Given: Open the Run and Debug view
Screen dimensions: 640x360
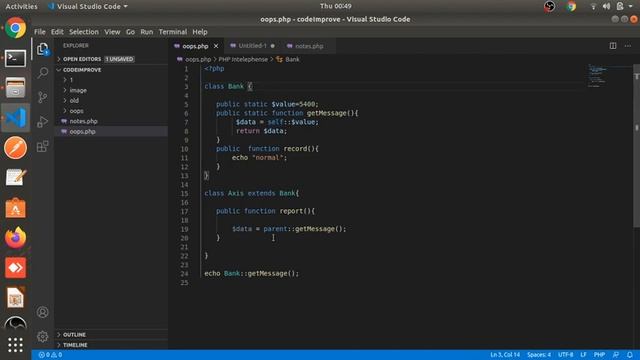Looking at the screenshot, I should pos(42,122).
